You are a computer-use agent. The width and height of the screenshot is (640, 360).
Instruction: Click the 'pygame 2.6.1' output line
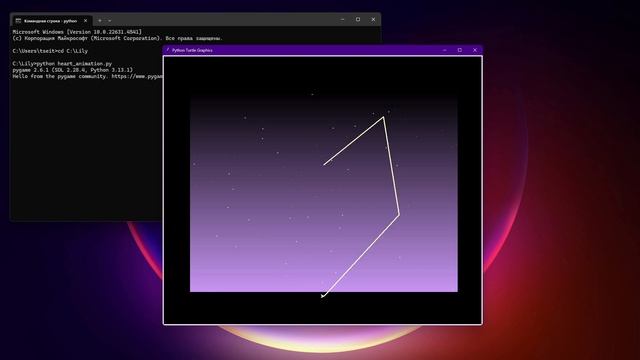pyautogui.click(x=73, y=70)
